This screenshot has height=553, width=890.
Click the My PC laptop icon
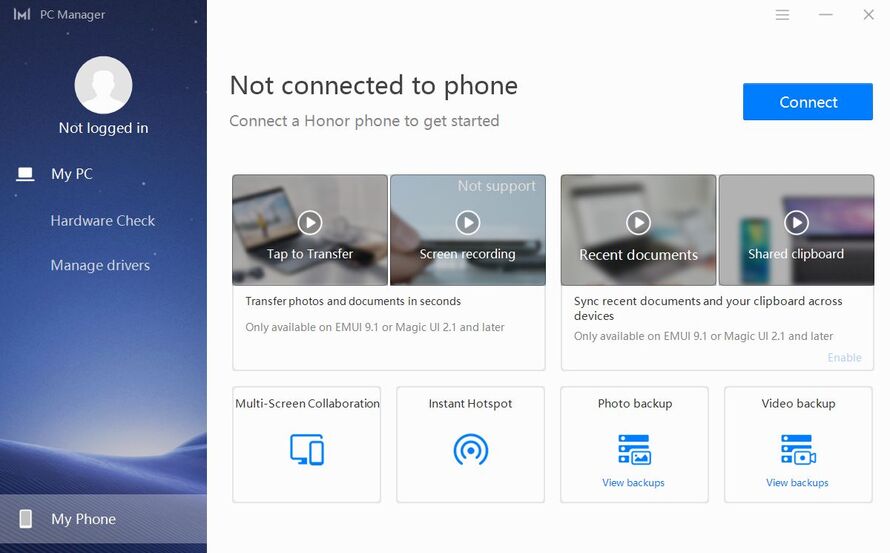(x=25, y=174)
